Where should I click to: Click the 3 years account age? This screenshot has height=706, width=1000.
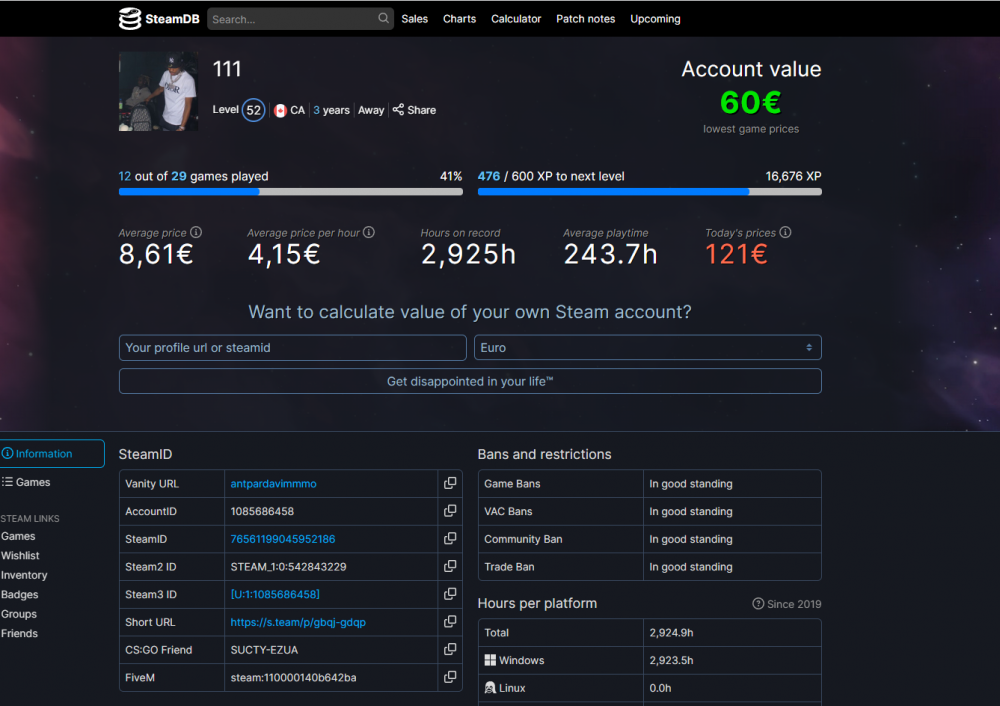click(x=331, y=110)
